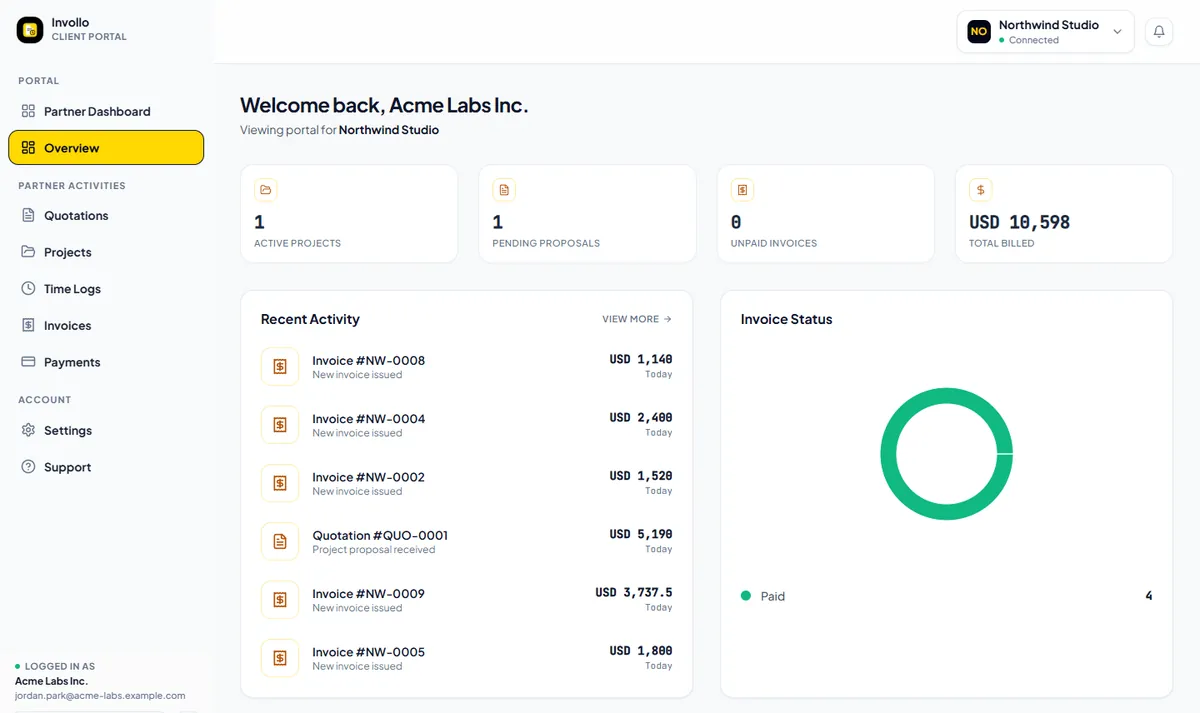Click the Quotations document icon
The image size is (1200, 713).
(x=28, y=215)
